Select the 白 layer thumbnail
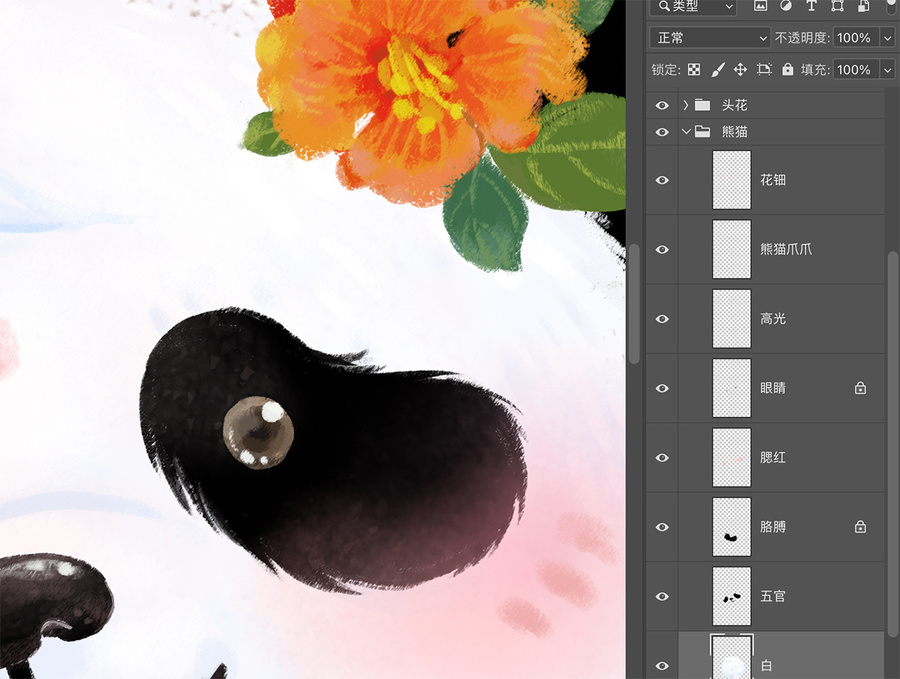900x679 pixels. click(x=731, y=658)
